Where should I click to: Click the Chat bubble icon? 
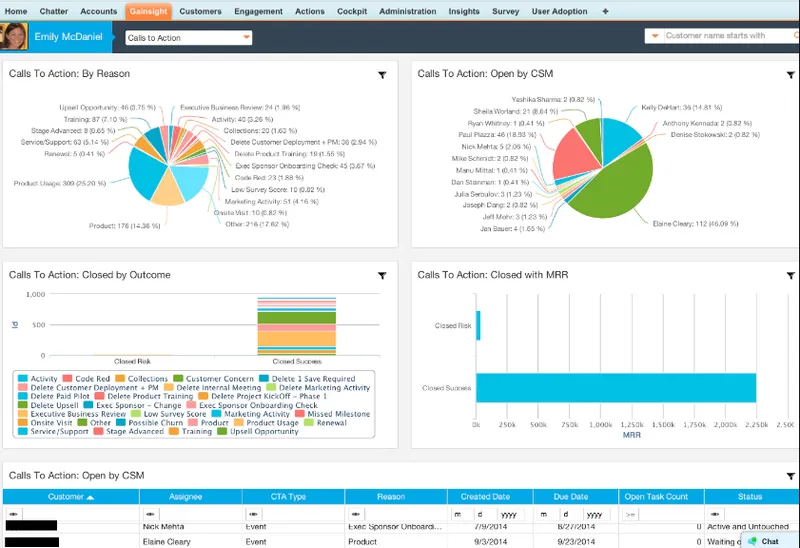(x=752, y=541)
